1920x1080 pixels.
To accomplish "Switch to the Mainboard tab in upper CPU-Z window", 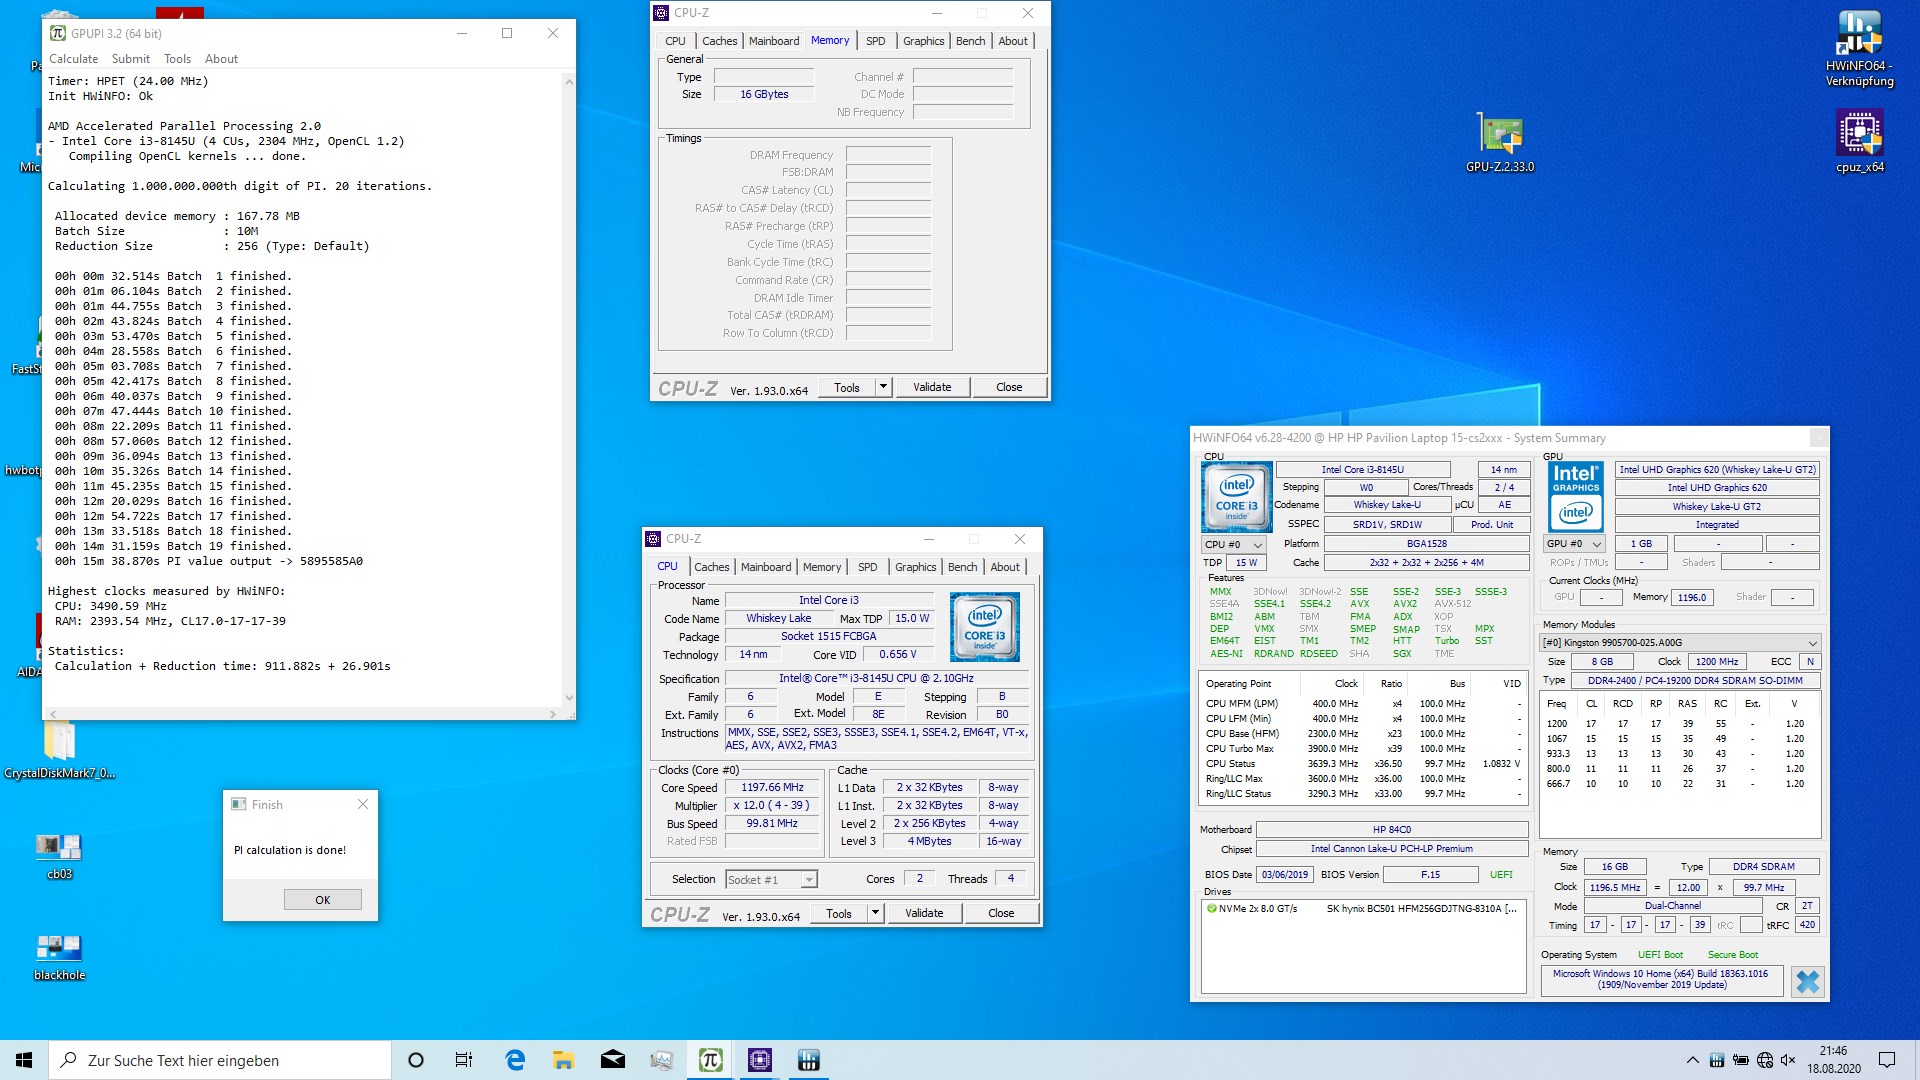I will 774,41.
